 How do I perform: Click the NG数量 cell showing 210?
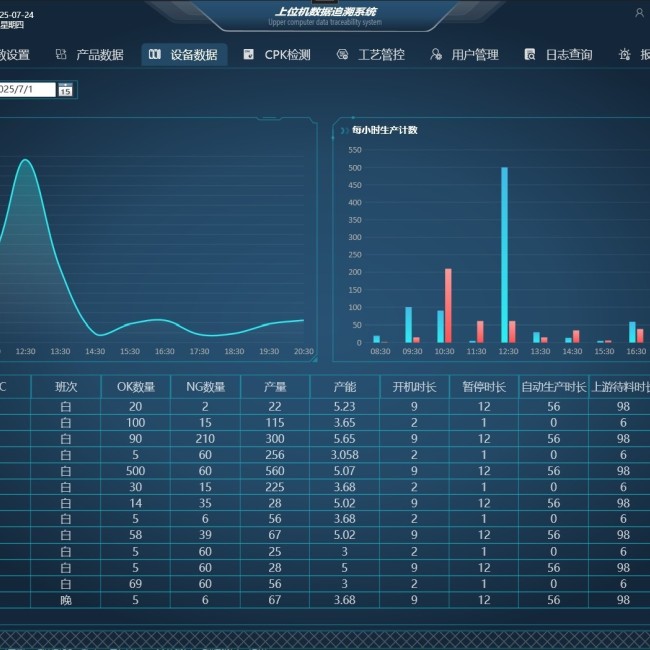pyautogui.click(x=205, y=439)
